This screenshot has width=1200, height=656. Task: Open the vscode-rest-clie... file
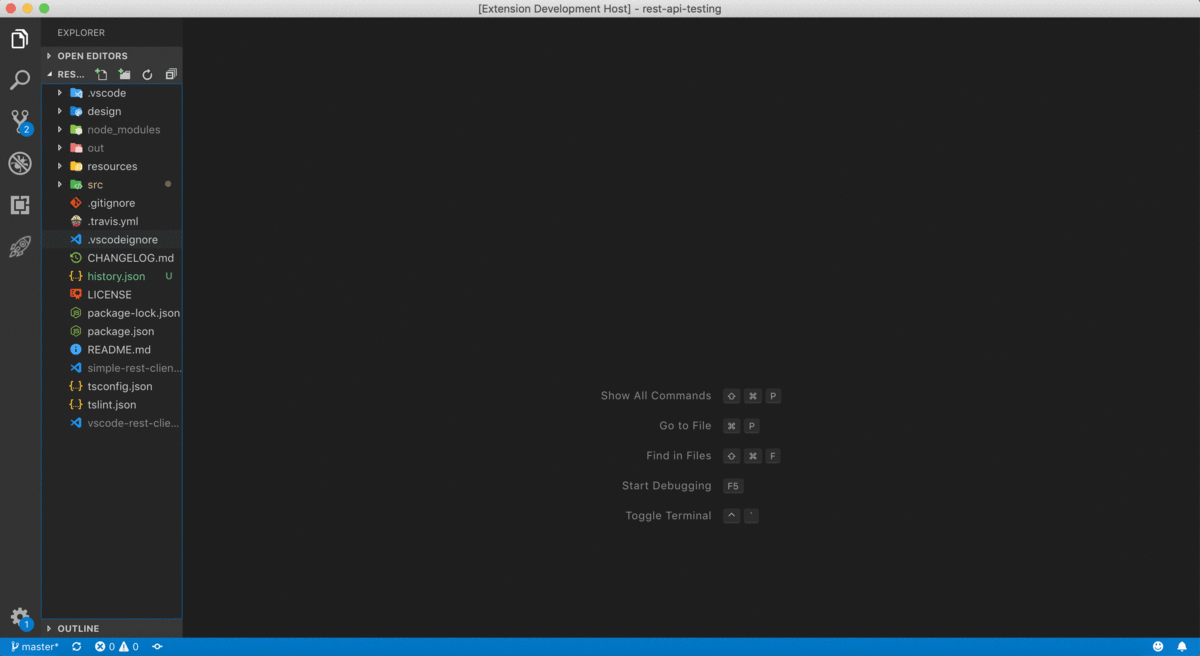tap(112, 423)
